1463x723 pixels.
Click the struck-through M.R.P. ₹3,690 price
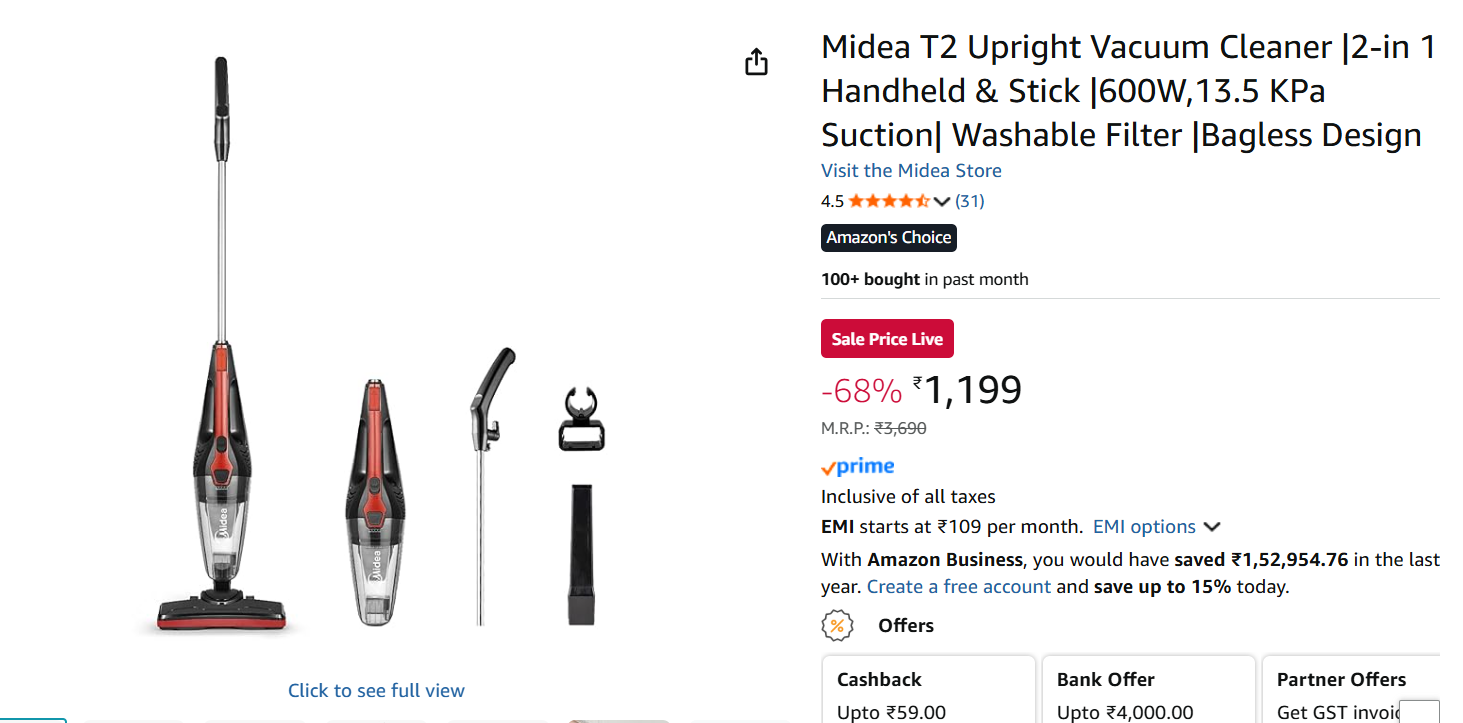coord(900,428)
